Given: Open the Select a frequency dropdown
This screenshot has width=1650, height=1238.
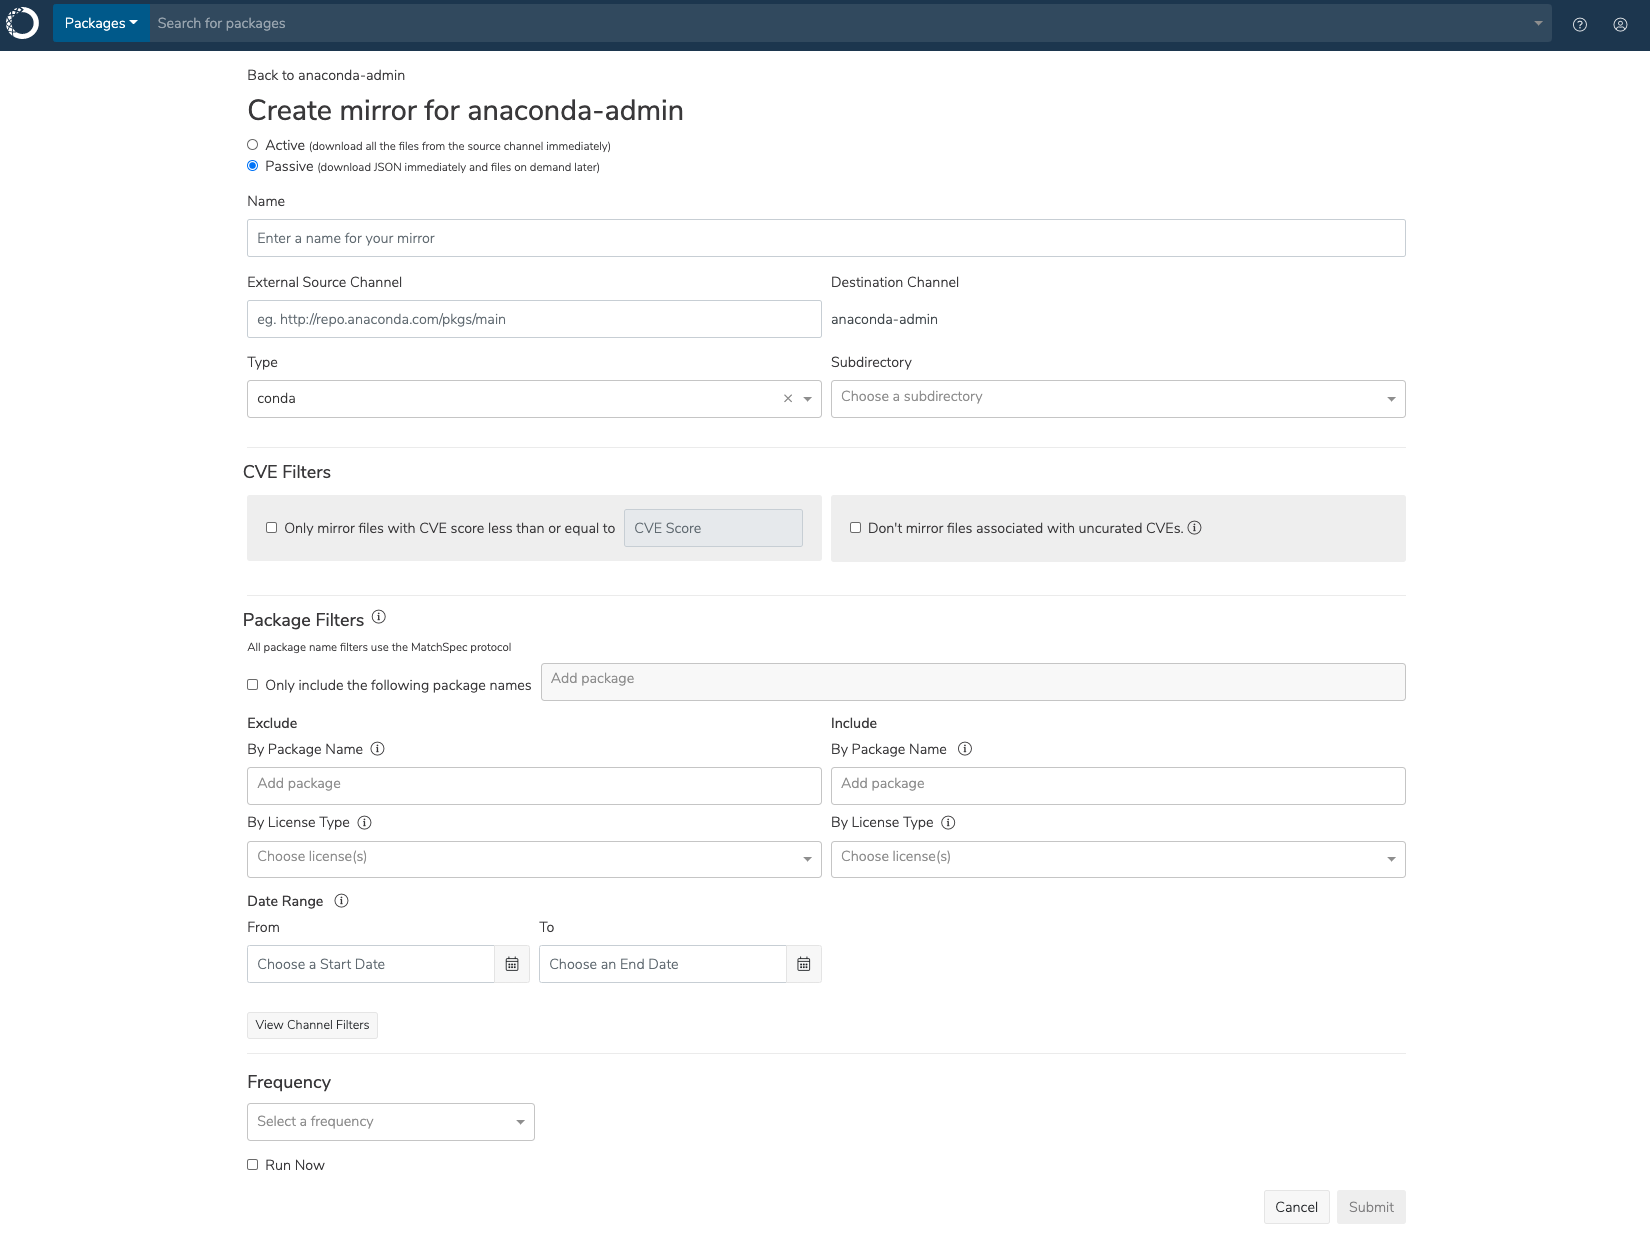Looking at the screenshot, I should click(x=391, y=1122).
